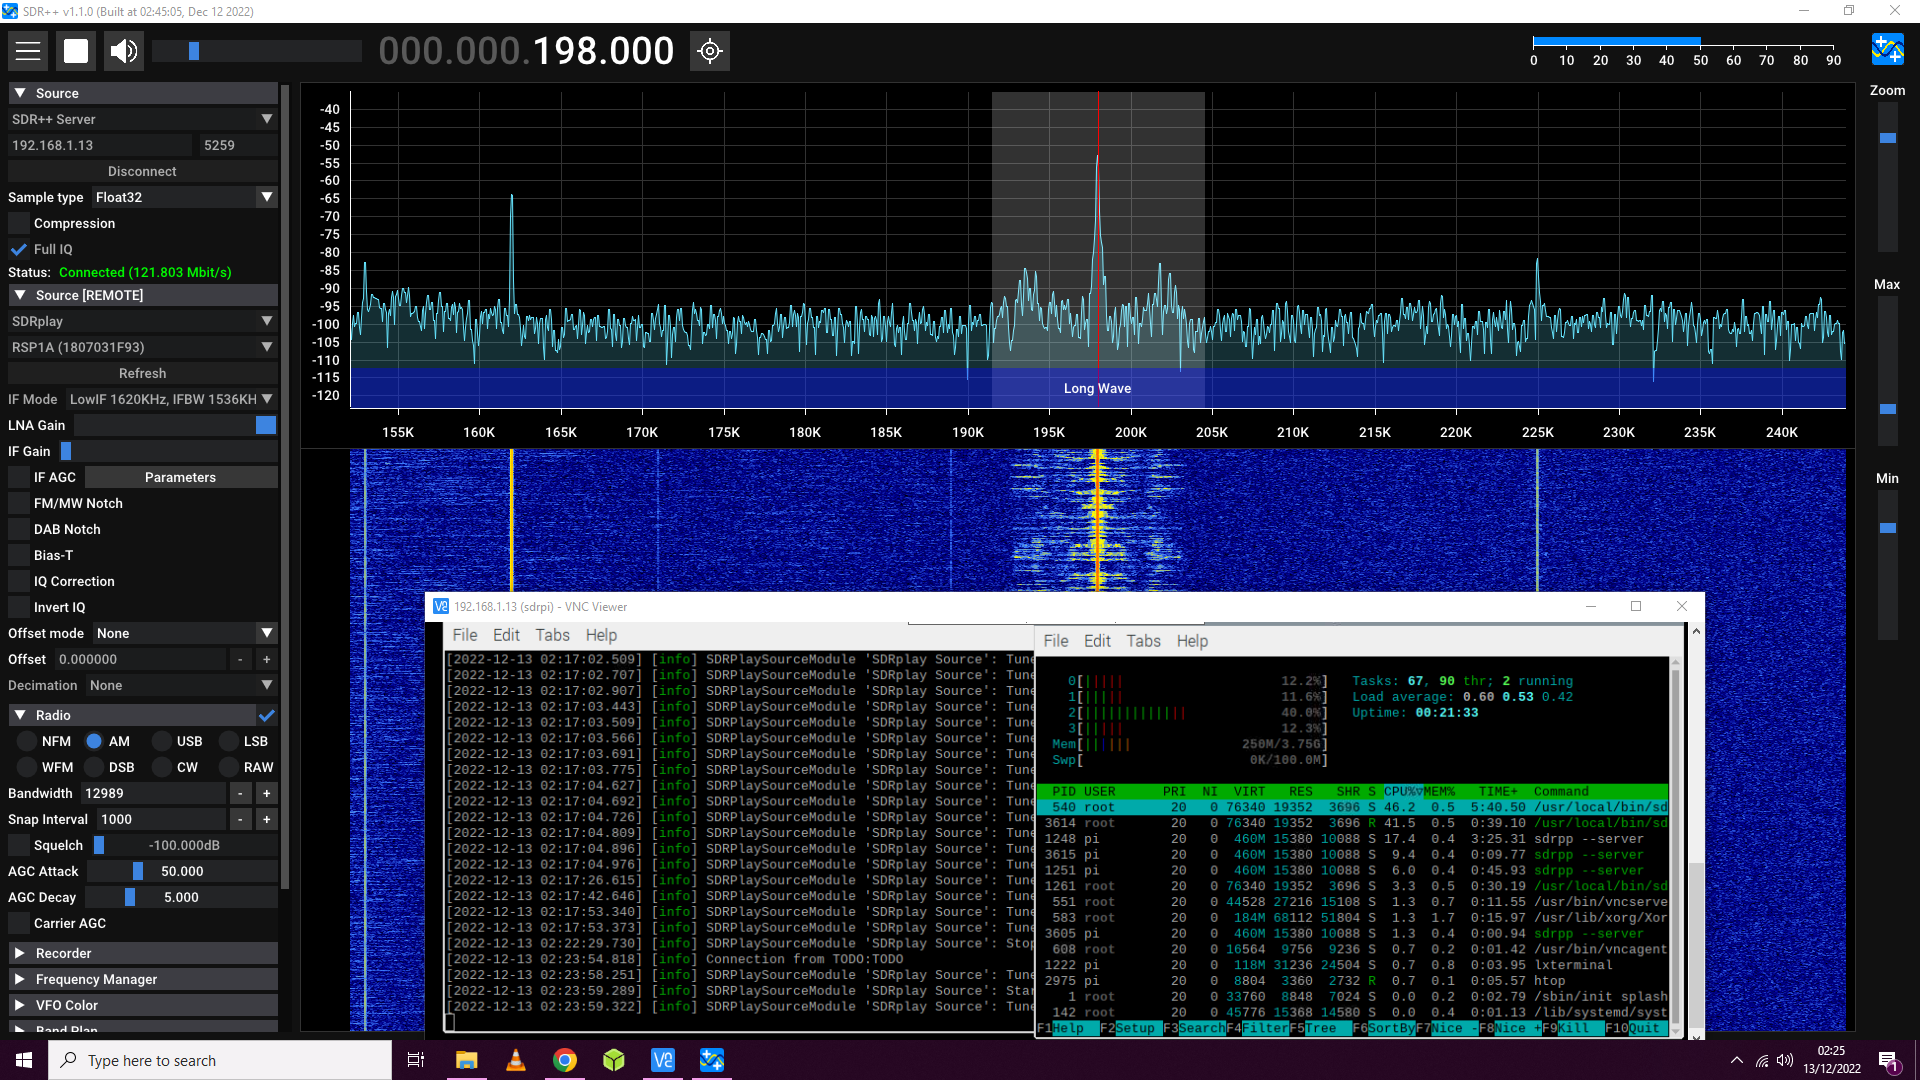Open Task View on the taskbar

pyautogui.click(x=416, y=1060)
